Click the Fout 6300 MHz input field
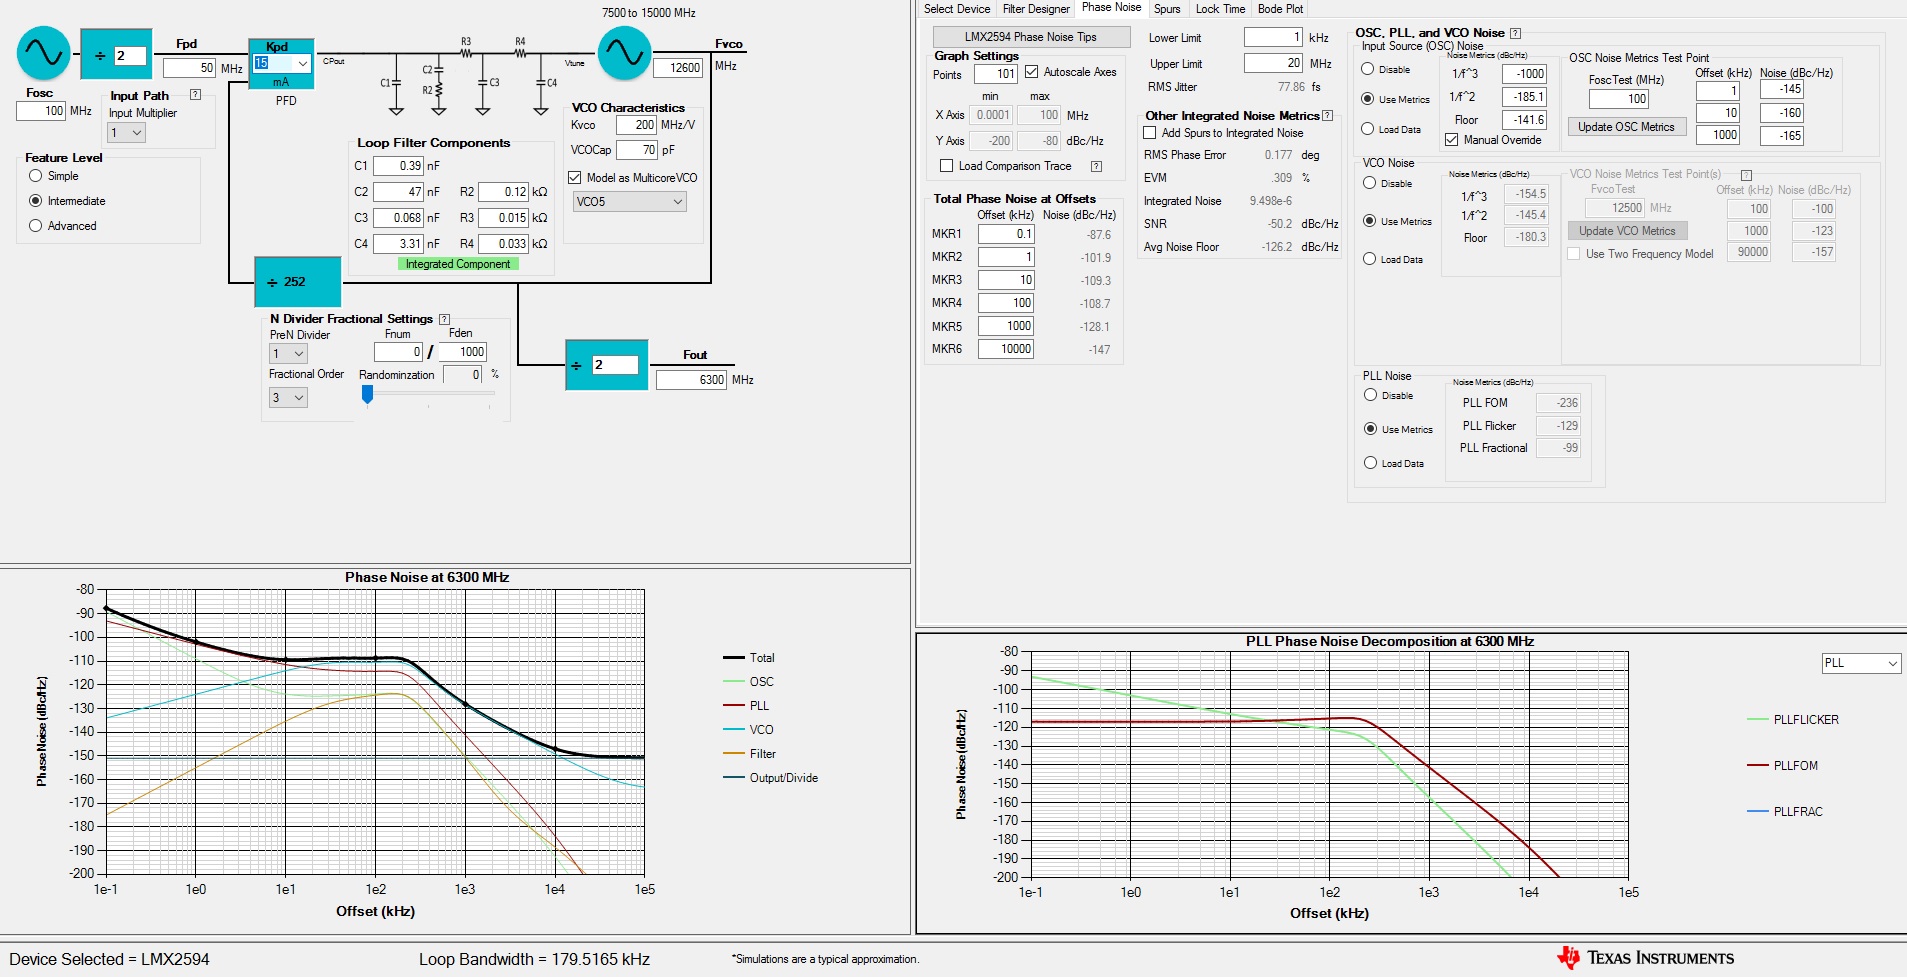1907x977 pixels. click(691, 380)
